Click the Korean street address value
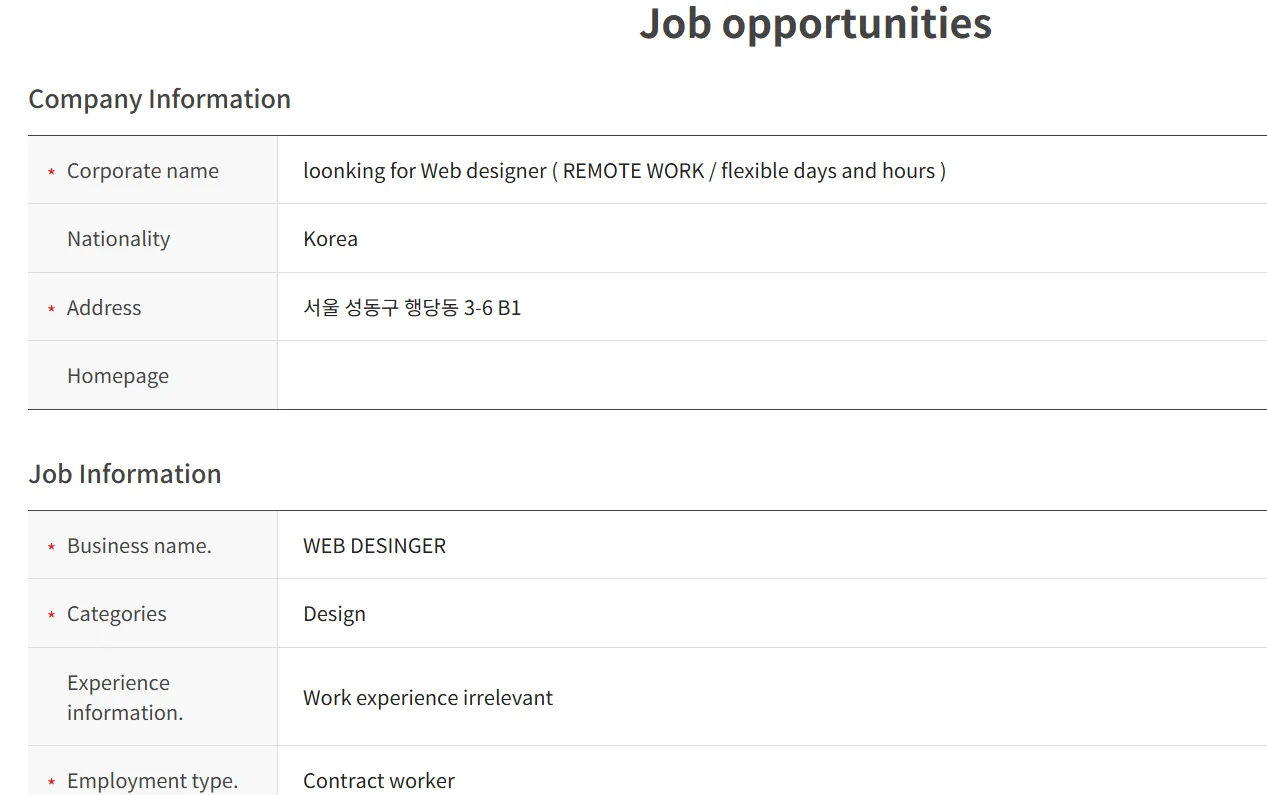 point(412,308)
